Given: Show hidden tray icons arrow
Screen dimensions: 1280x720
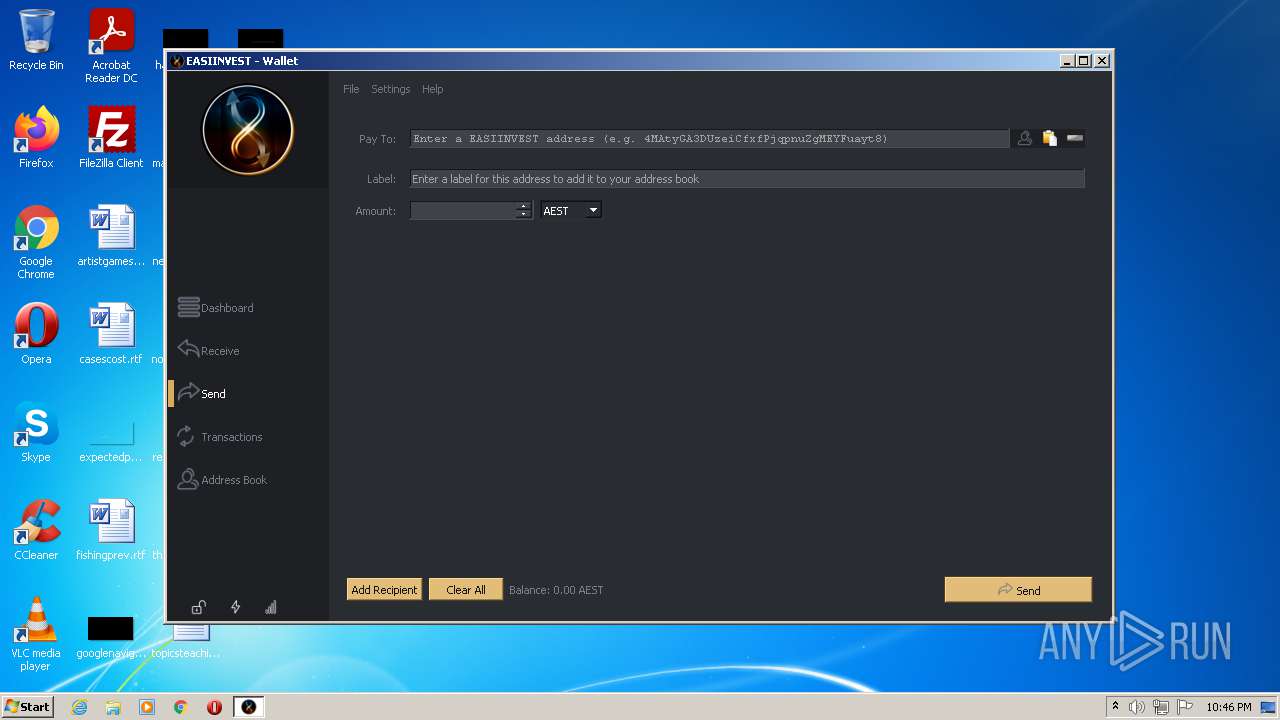Looking at the screenshot, I should point(1115,707).
